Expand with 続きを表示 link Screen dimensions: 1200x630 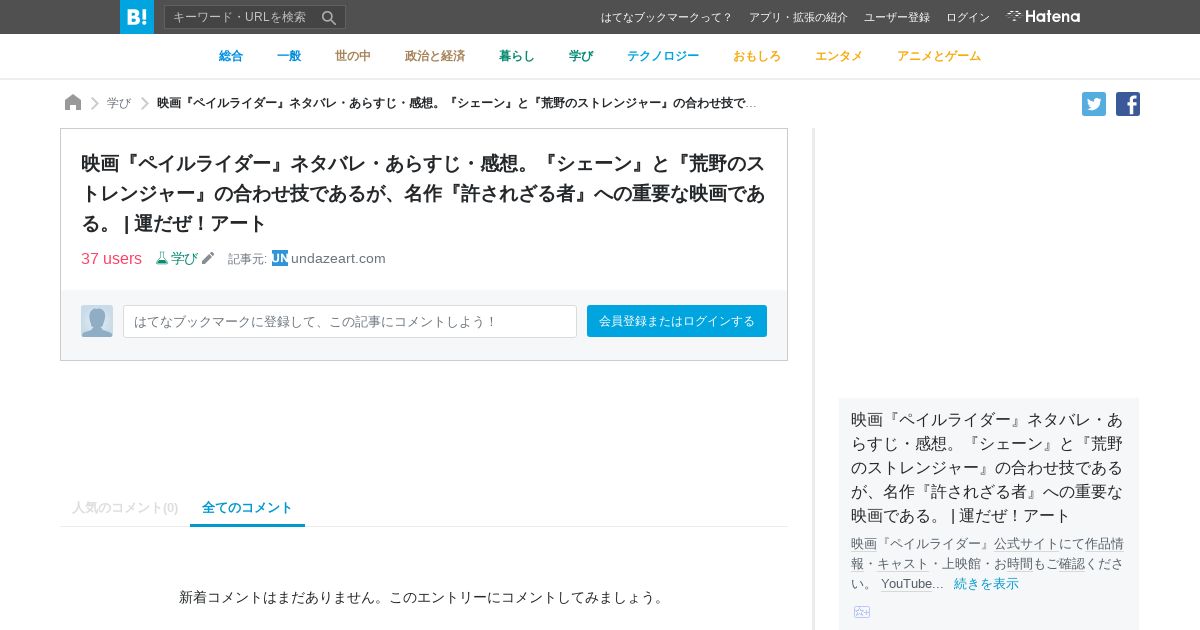986,583
